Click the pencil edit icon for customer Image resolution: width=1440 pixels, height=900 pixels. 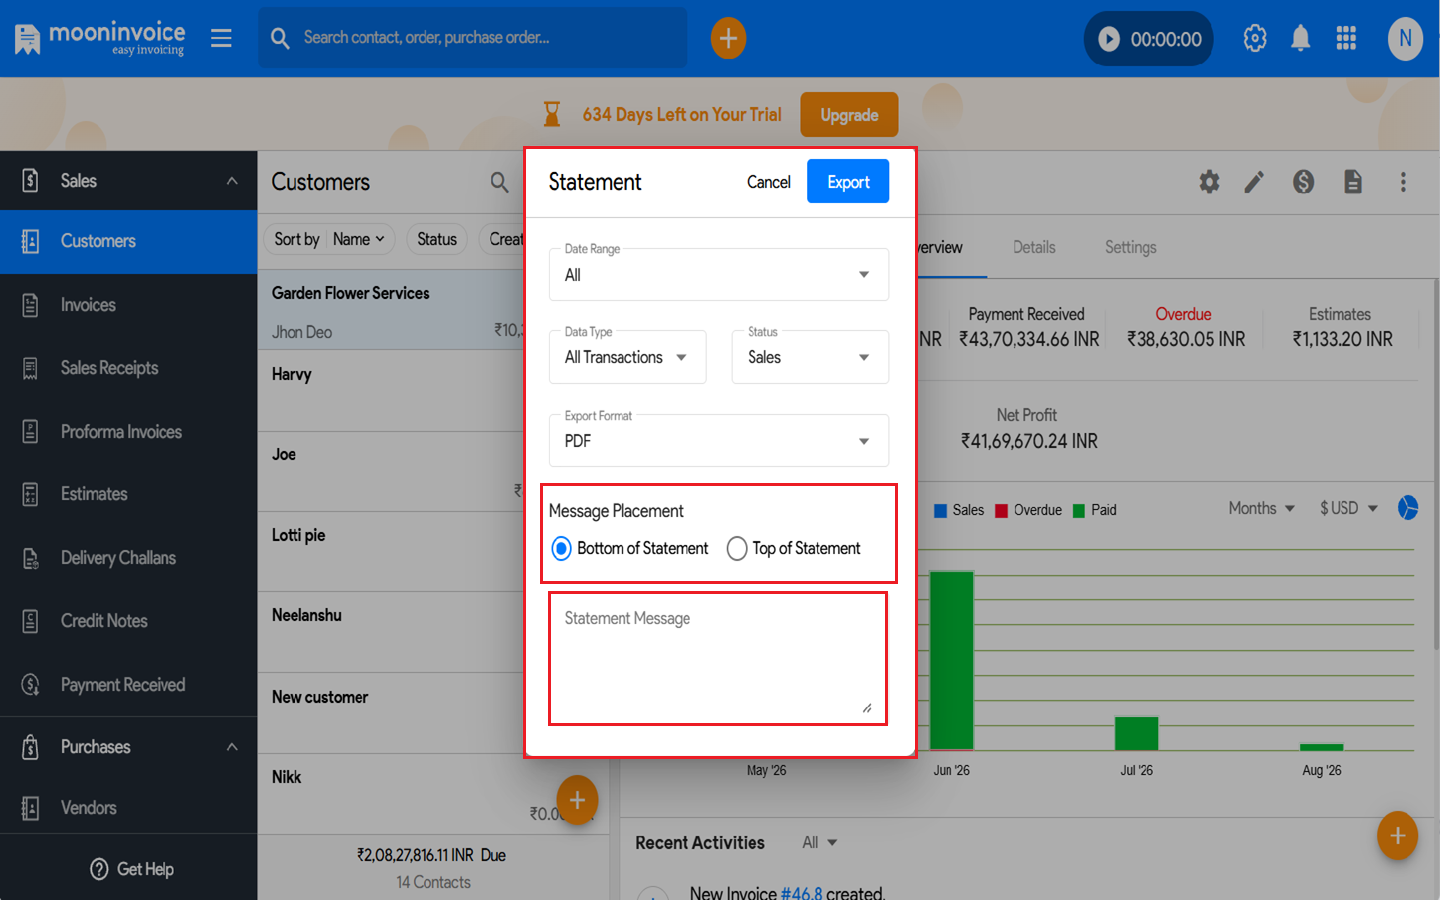(1254, 182)
